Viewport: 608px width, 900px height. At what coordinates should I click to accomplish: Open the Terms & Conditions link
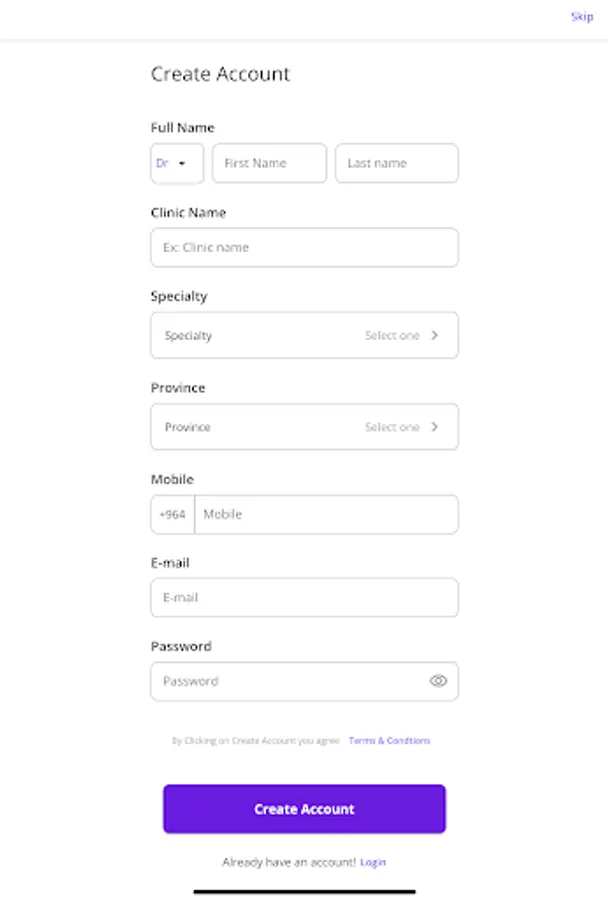tap(389, 741)
